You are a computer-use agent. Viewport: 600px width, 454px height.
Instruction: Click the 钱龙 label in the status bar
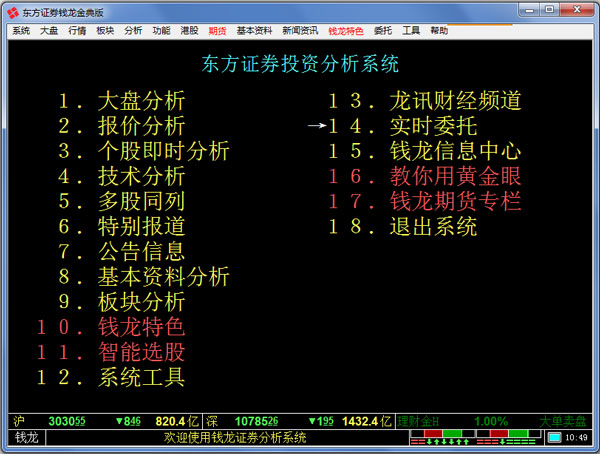coord(26,437)
